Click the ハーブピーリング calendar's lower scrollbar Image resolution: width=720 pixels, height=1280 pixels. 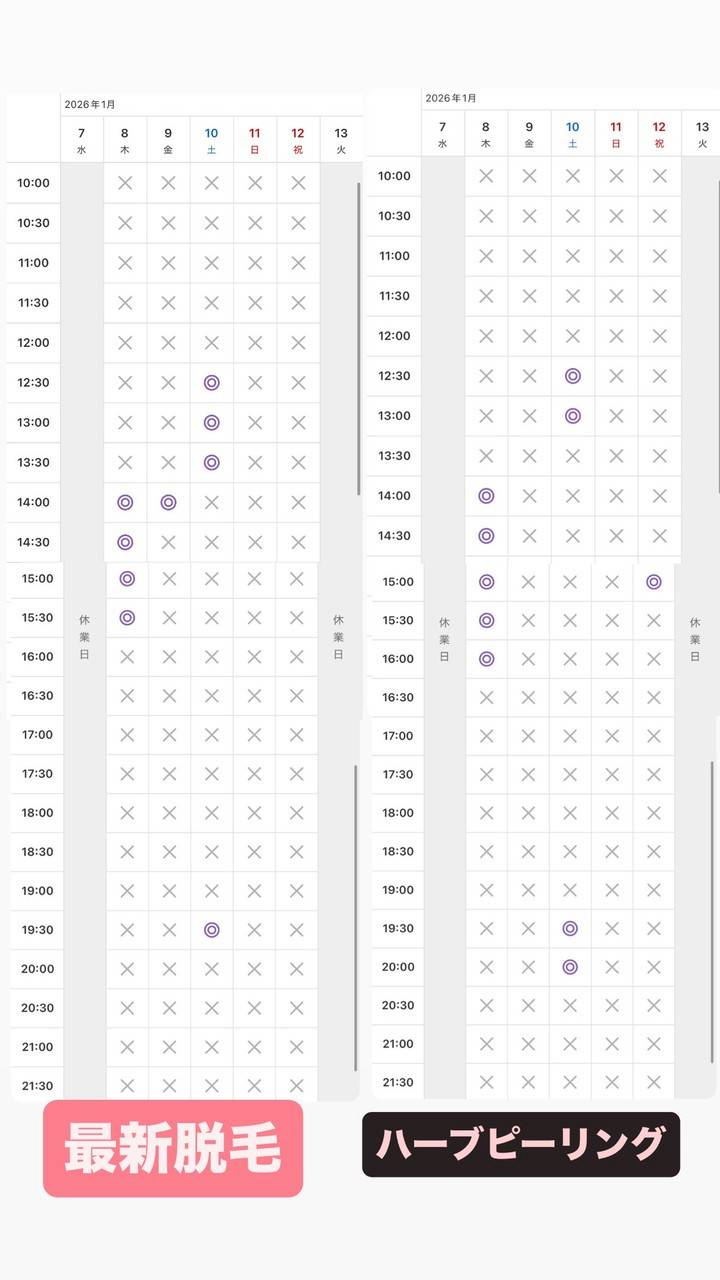713,910
